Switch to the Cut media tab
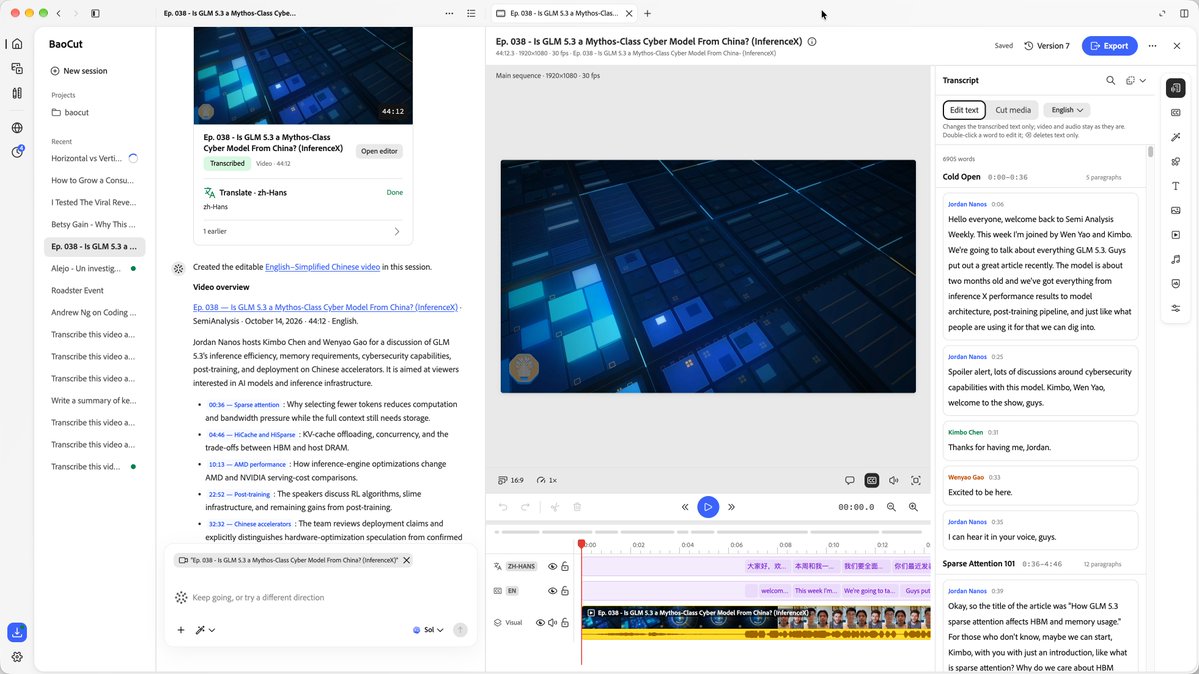This screenshot has width=1199, height=674. (x=1012, y=110)
